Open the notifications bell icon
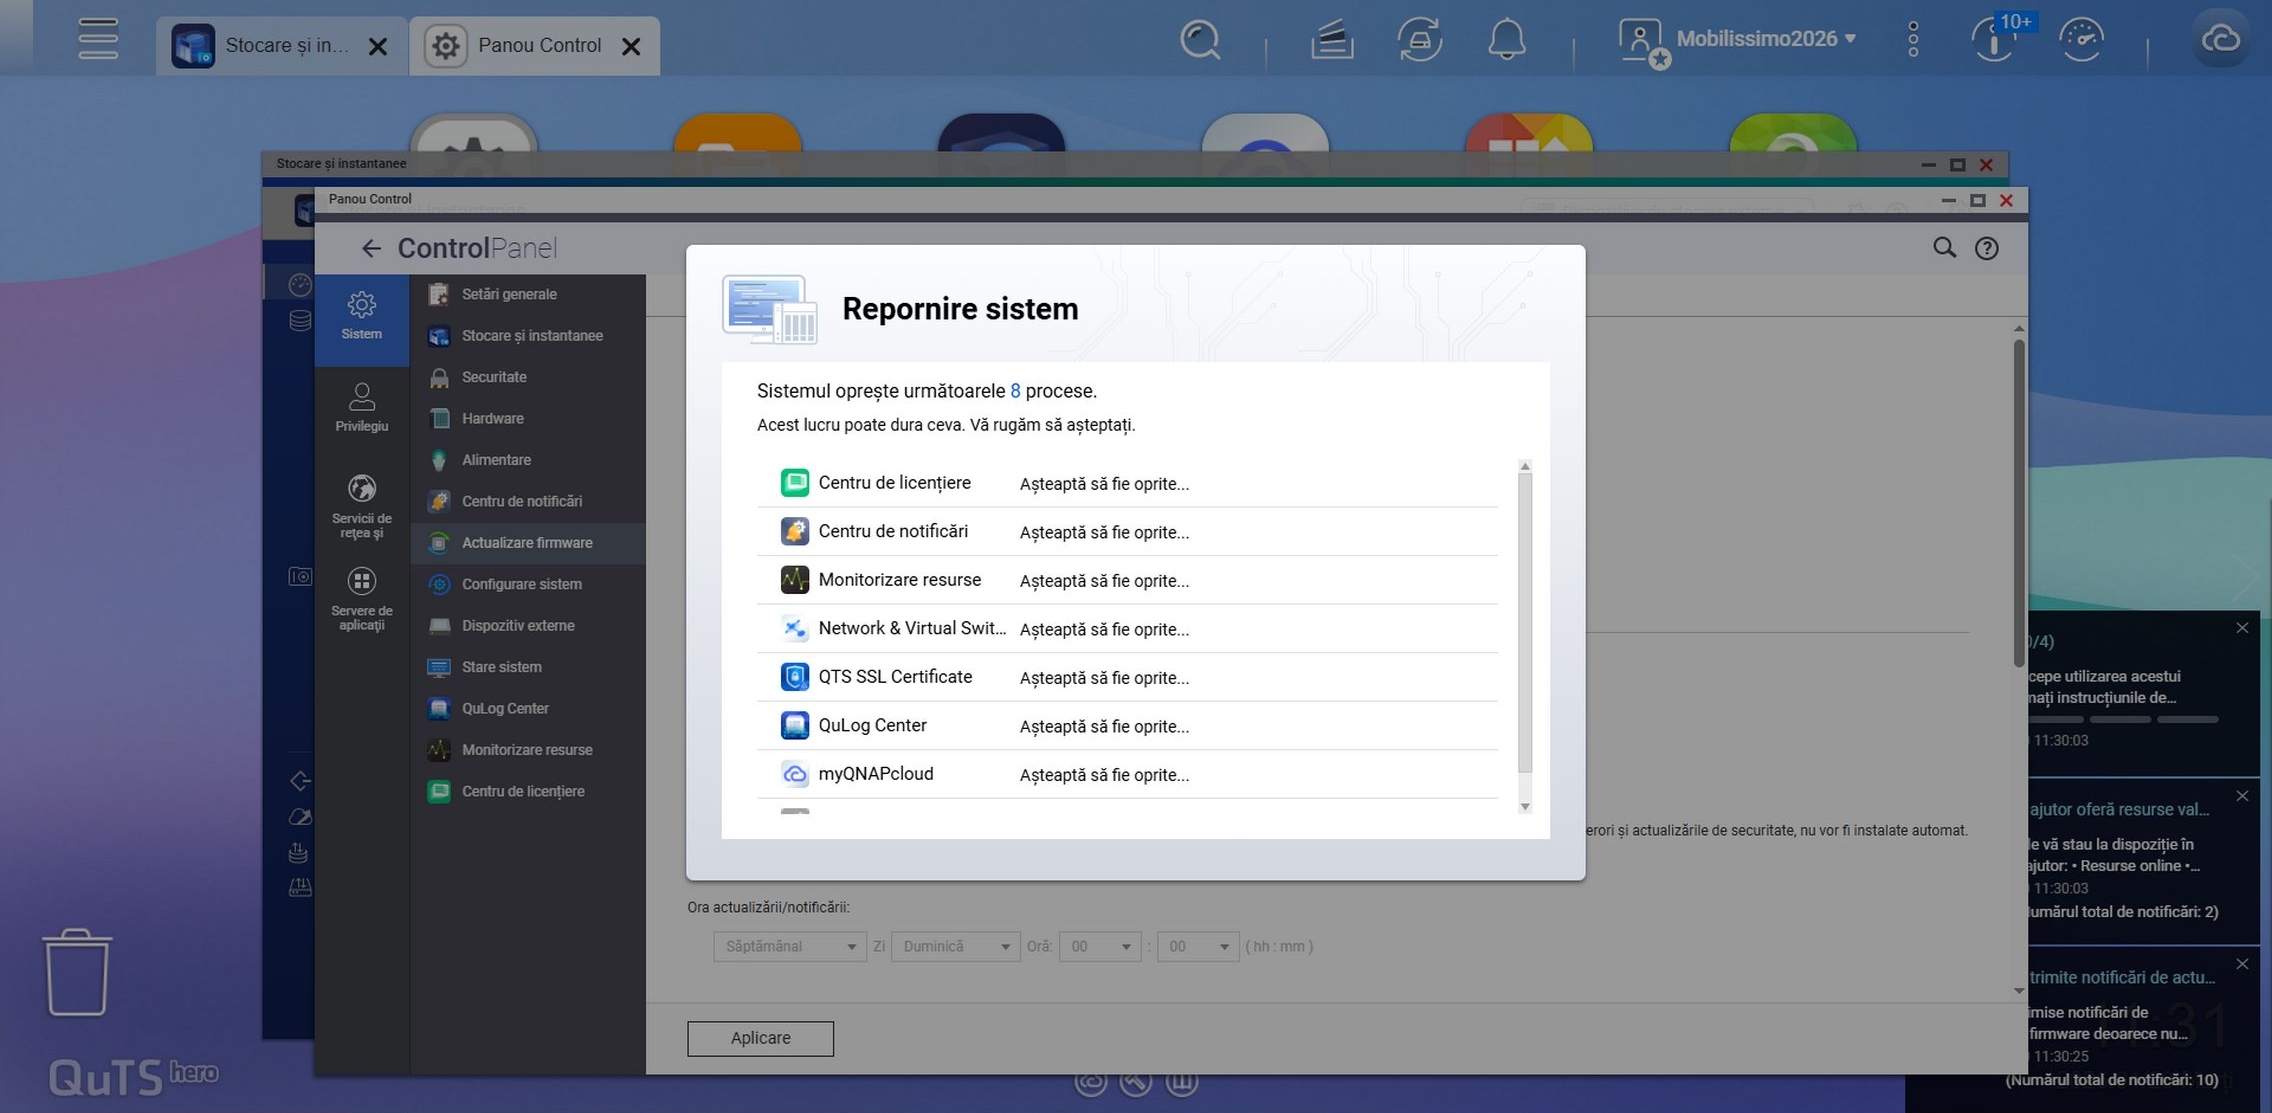Viewport: 2272px width, 1113px height. point(1506,40)
